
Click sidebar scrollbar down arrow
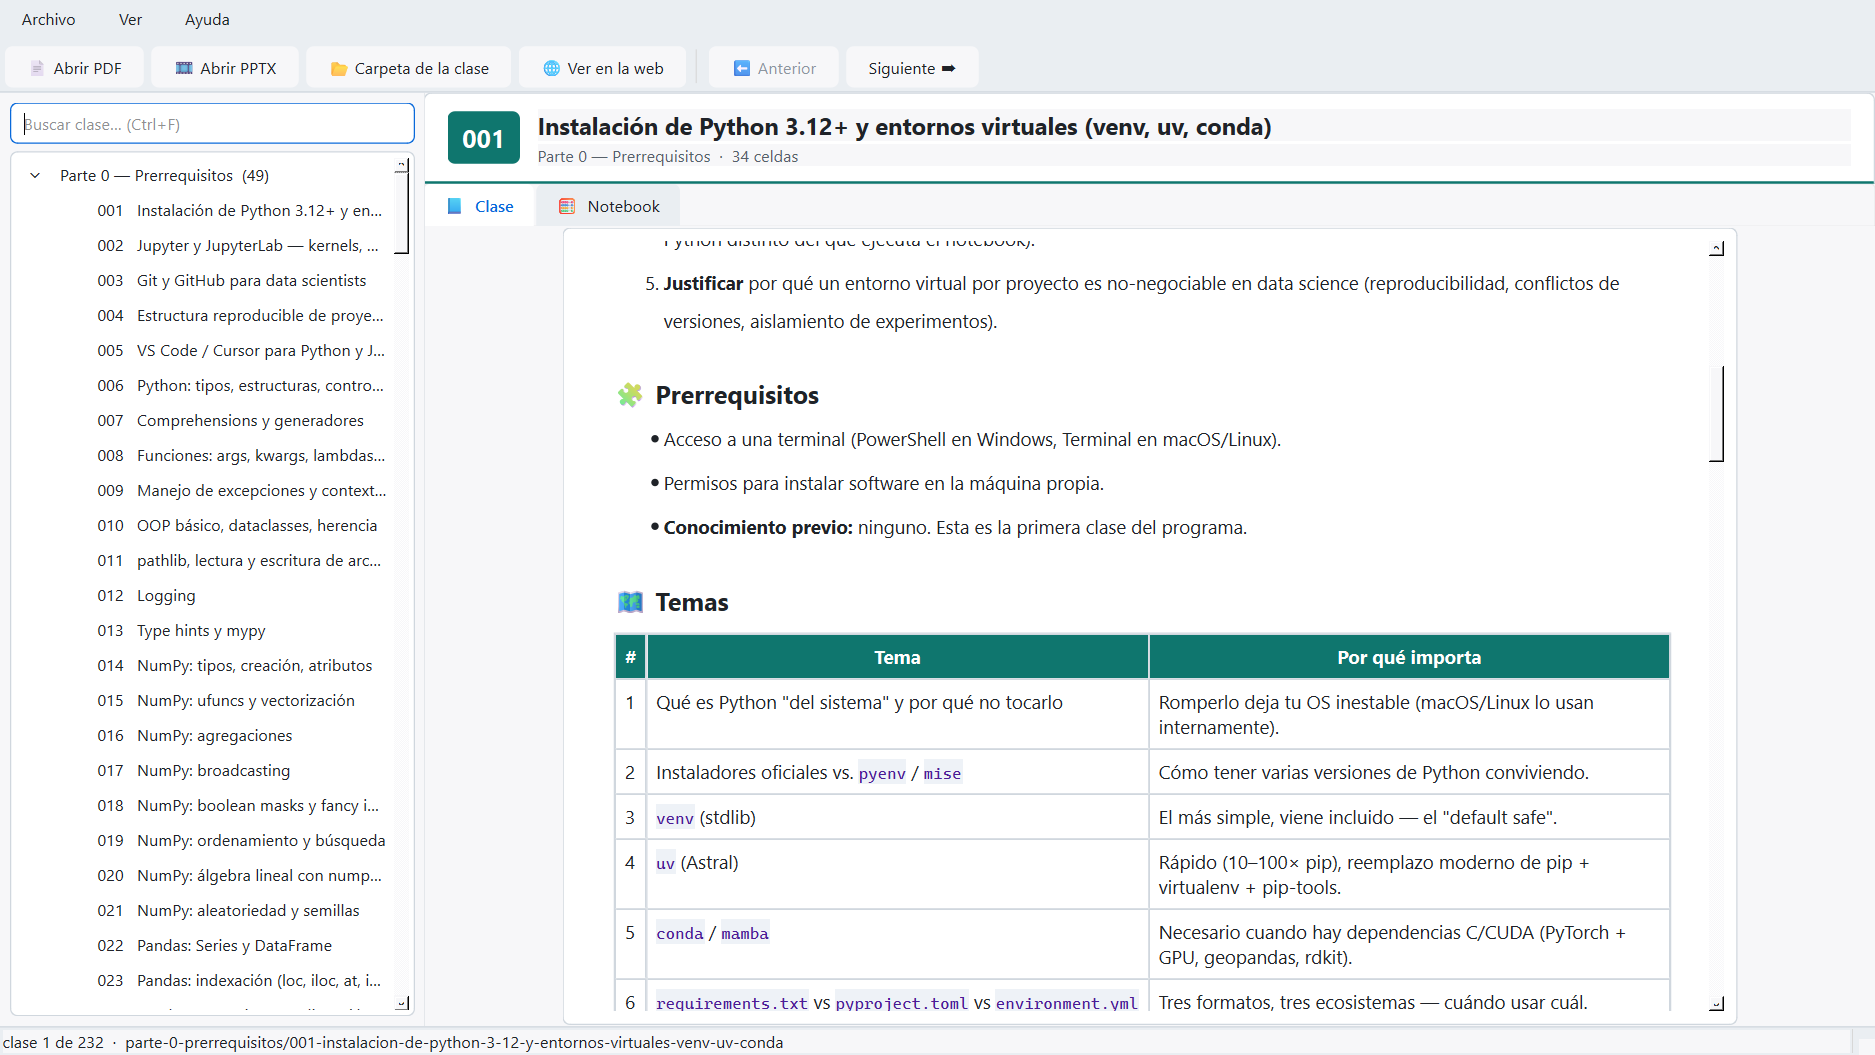point(402,1003)
